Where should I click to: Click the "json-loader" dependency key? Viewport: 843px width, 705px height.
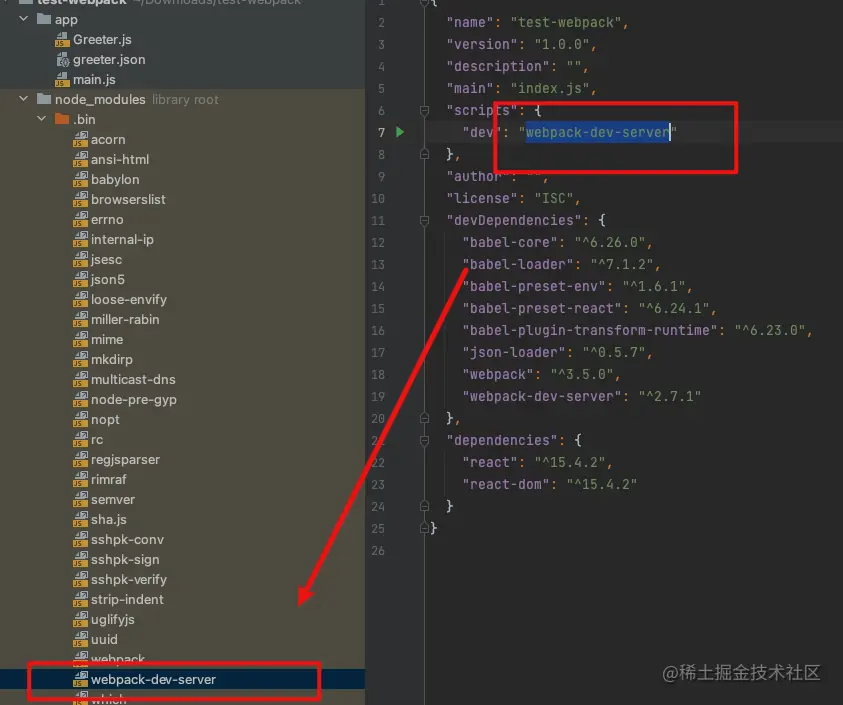point(514,352)
